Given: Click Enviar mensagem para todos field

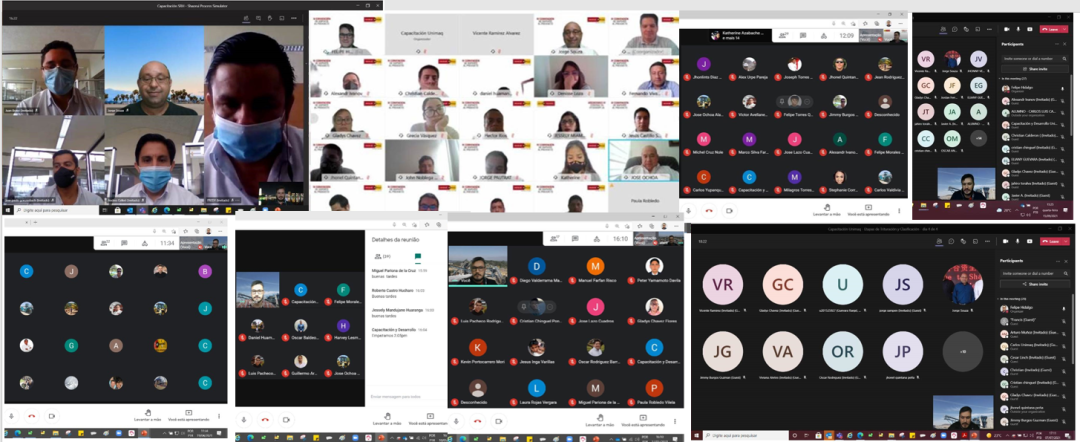Looking at the screenshot, I should click(x=405, y=397).
